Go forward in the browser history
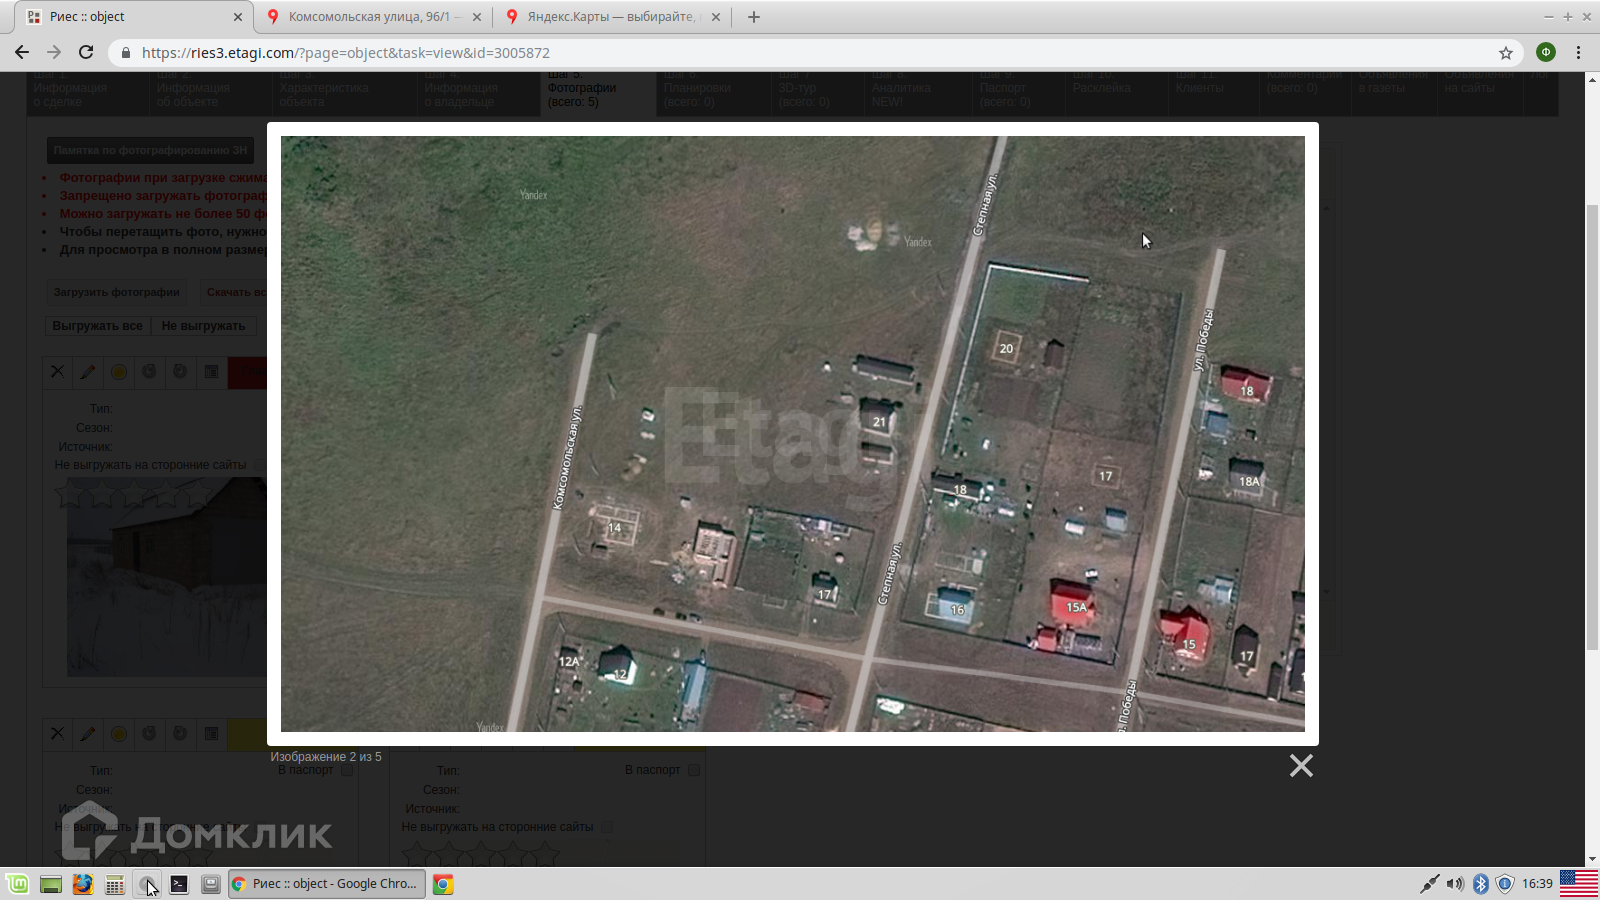Viewport: 1600px width, 900px height. 54,52
